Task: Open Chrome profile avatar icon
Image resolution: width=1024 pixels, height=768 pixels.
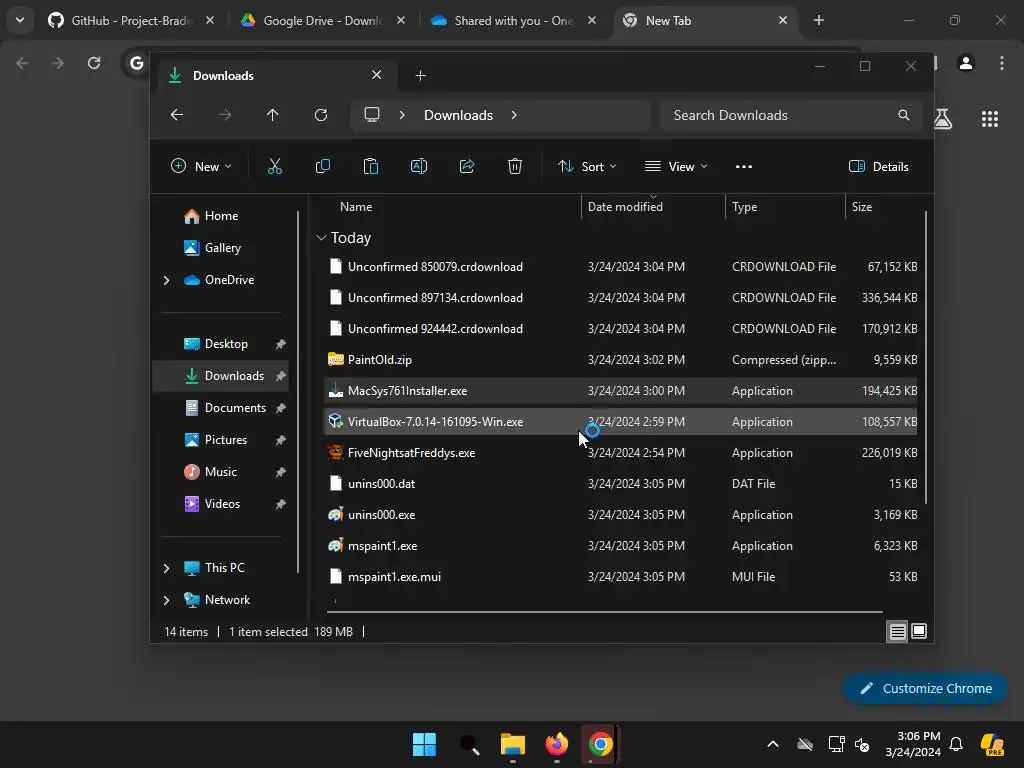Action: [x=966, y=63]
